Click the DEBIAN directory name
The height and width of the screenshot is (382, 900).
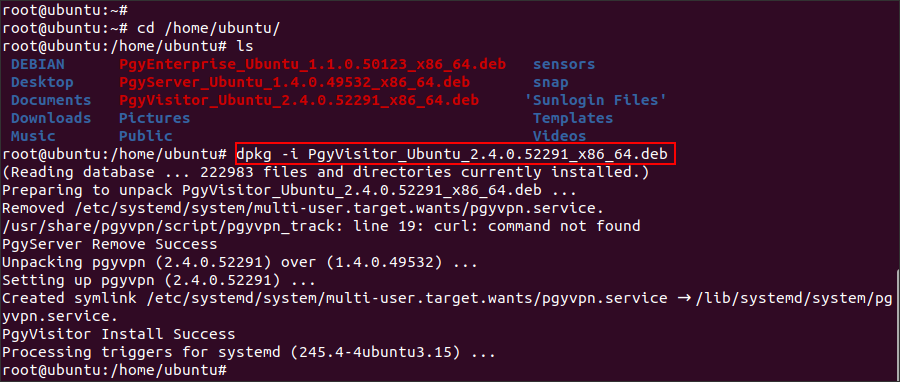(x=38, y=64)
